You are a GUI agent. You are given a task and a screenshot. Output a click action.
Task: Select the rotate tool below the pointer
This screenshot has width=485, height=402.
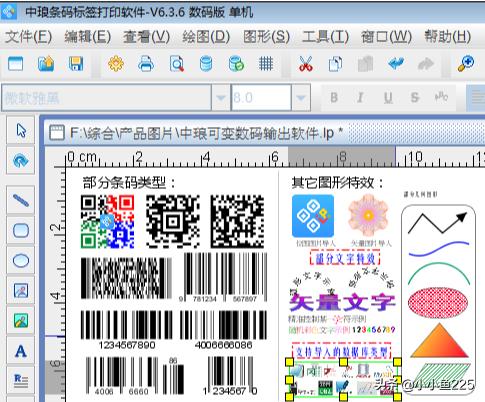[21, 161]
